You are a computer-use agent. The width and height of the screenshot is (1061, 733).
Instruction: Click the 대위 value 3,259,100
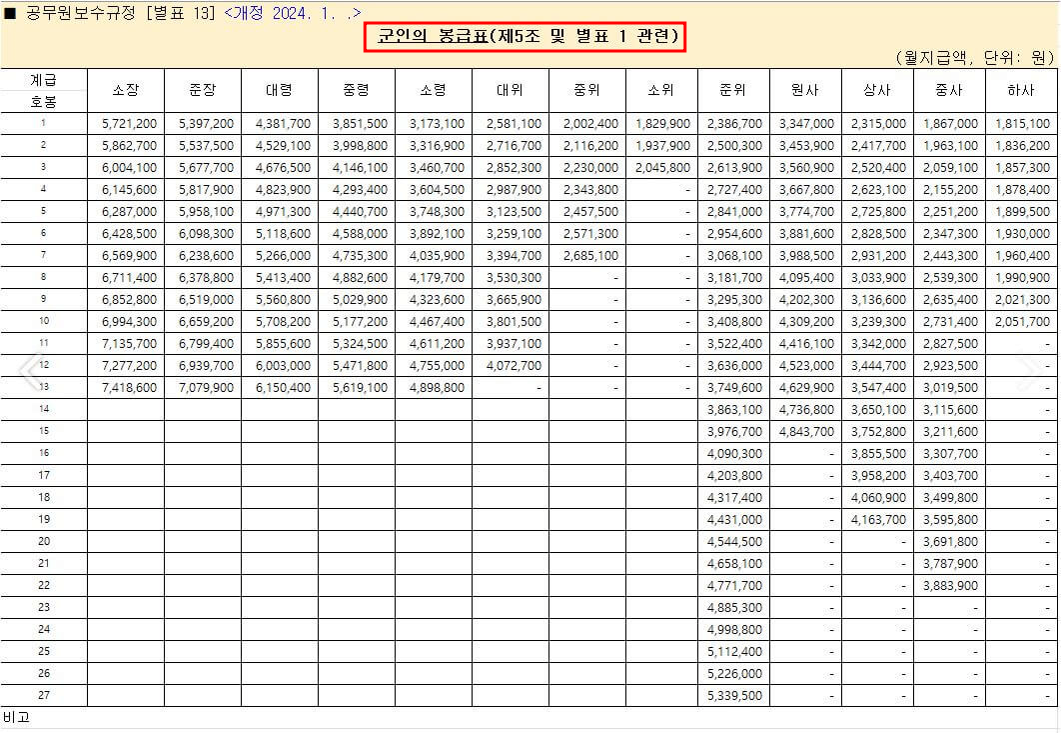coord(514,234)
